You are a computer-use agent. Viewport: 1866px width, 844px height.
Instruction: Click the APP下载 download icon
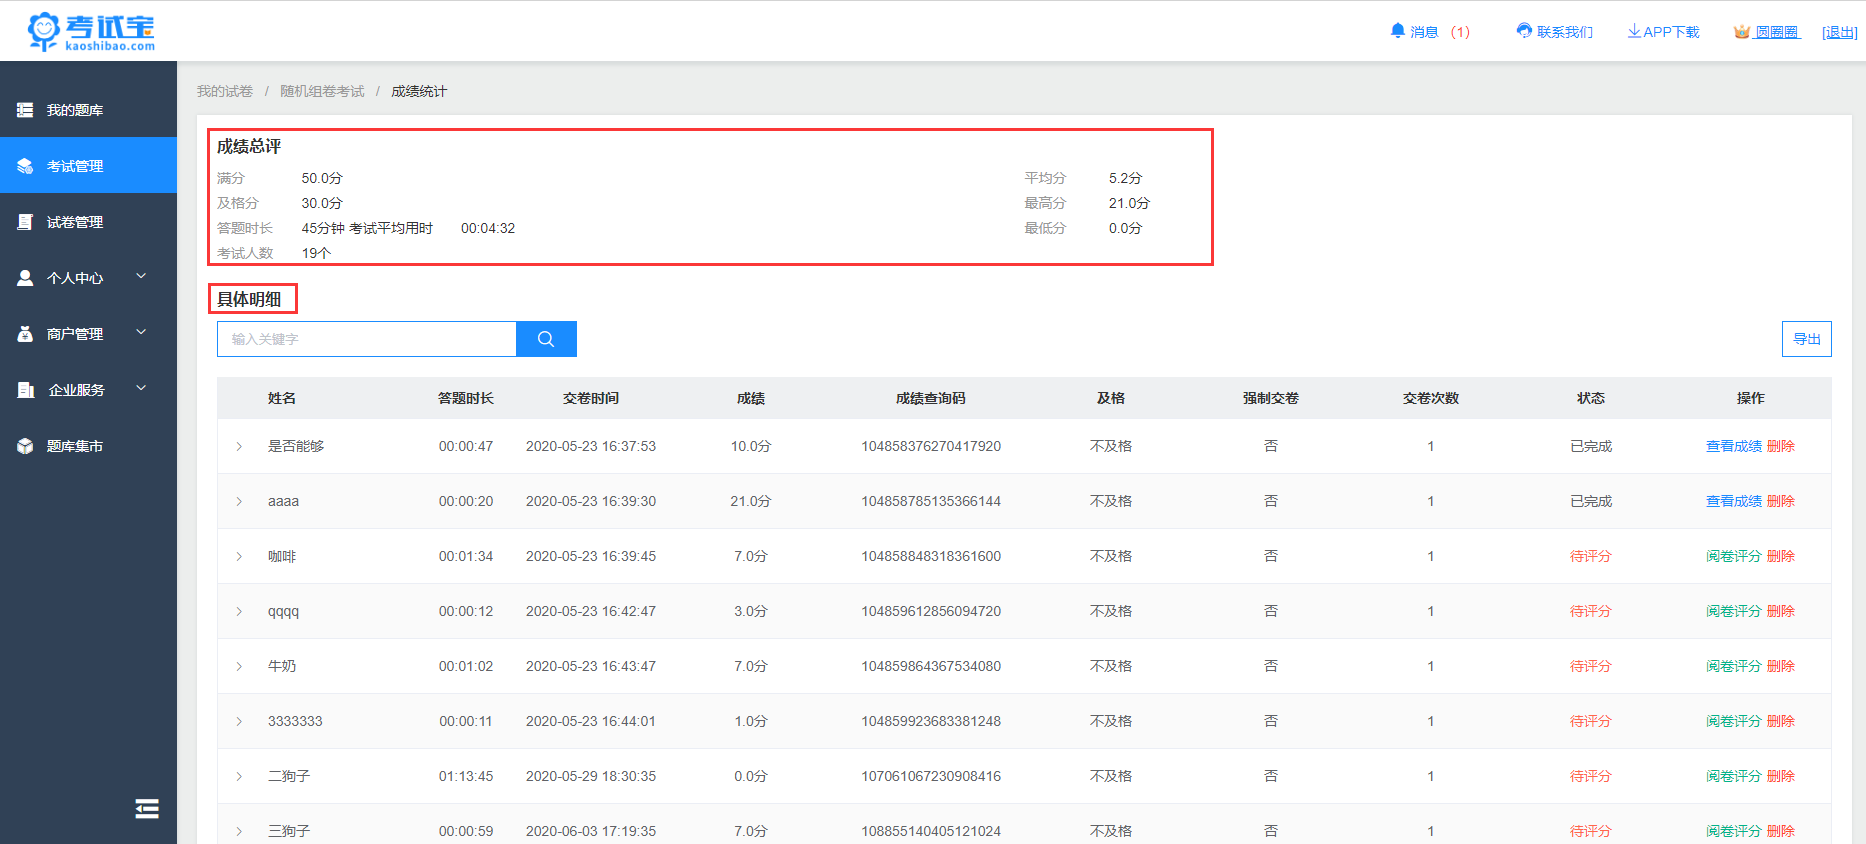1634,31
